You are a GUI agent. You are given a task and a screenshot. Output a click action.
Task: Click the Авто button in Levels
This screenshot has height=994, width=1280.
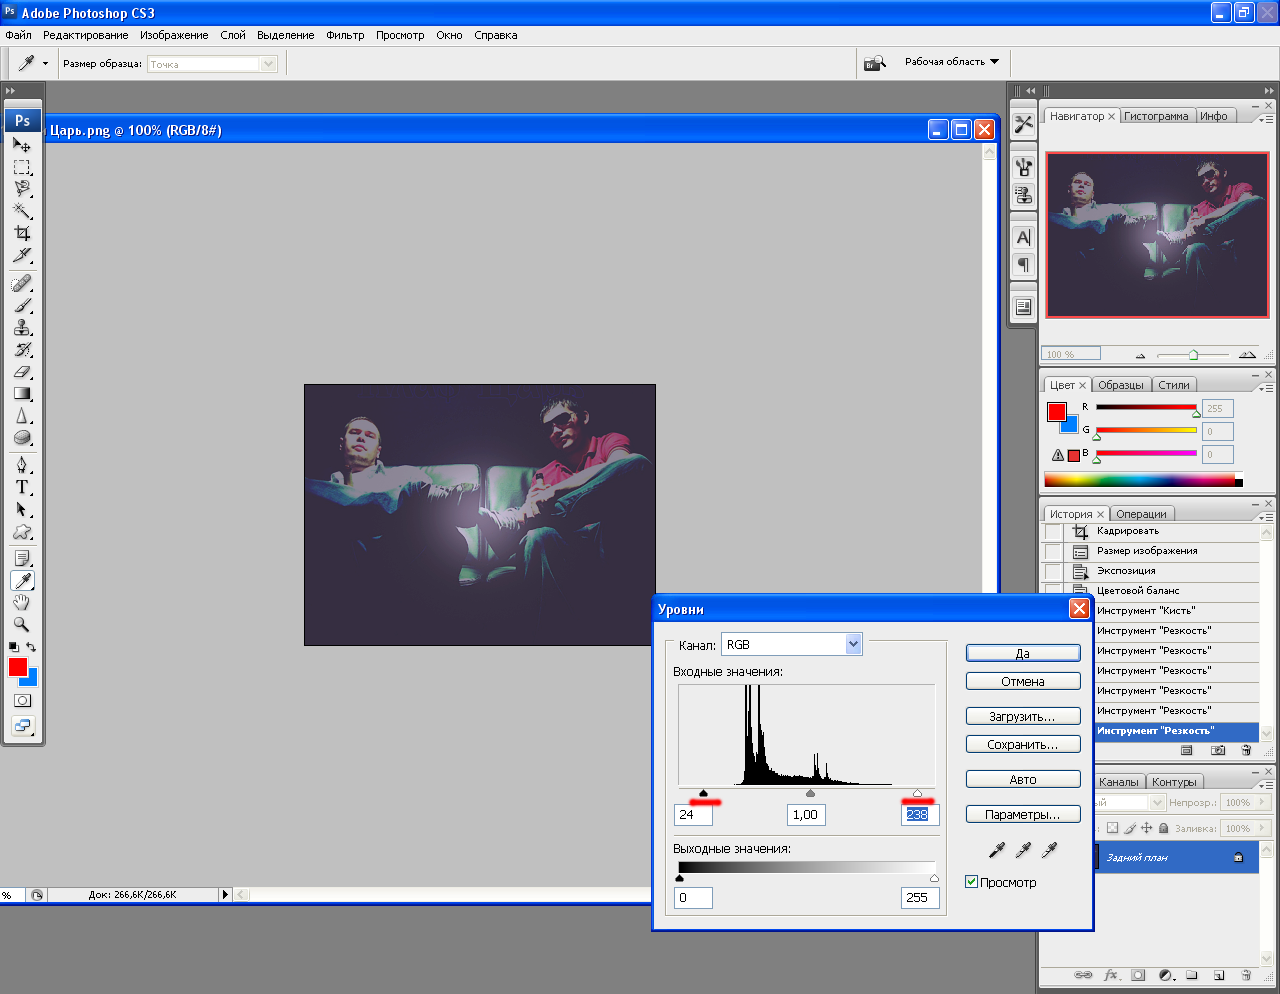point(1022,779)
